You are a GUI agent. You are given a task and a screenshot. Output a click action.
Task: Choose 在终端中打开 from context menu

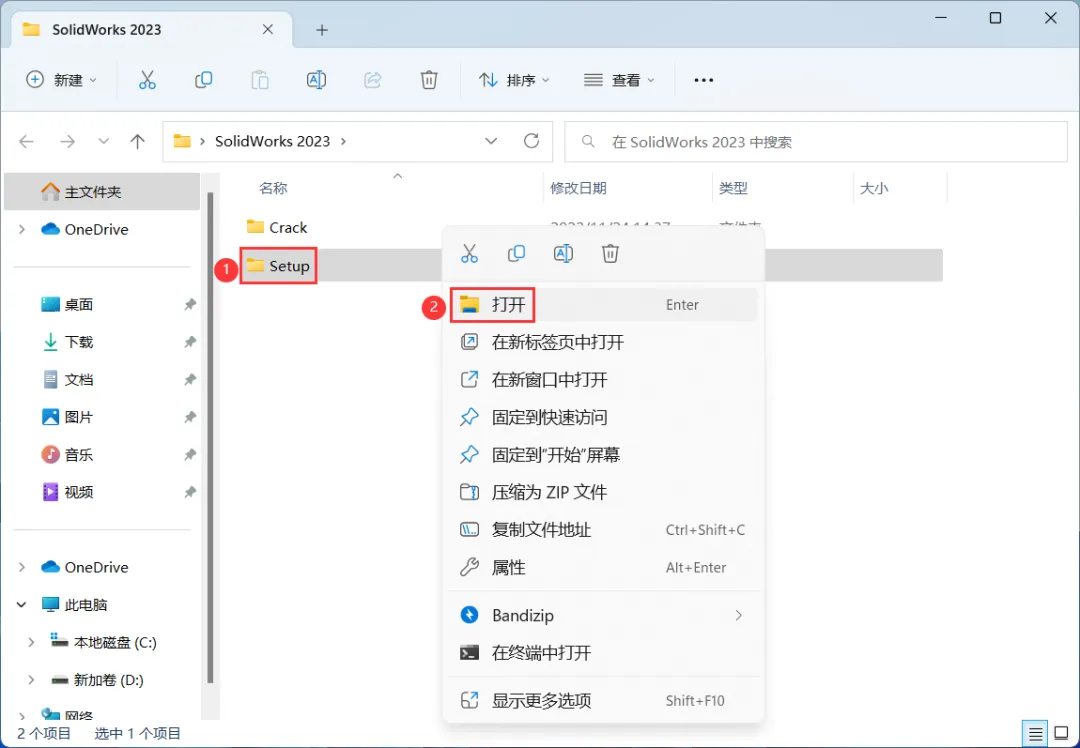point(604,653)
